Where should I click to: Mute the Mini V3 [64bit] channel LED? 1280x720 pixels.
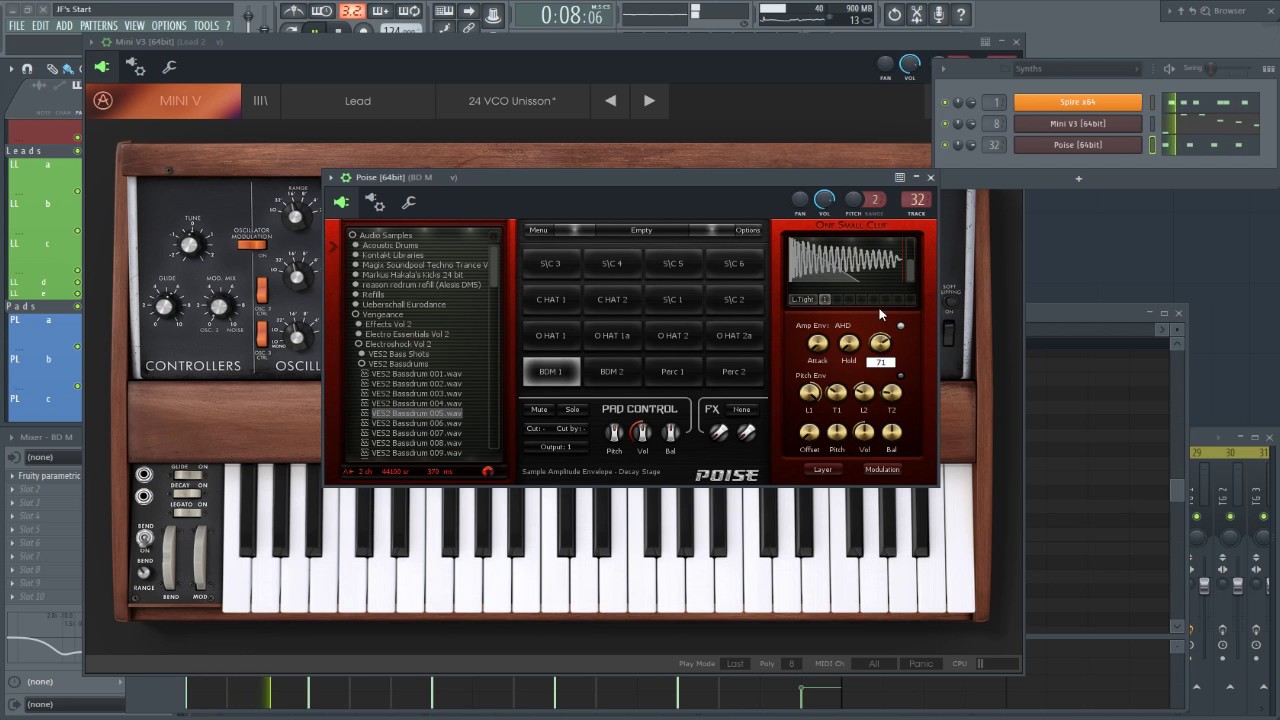coord(944,124)
